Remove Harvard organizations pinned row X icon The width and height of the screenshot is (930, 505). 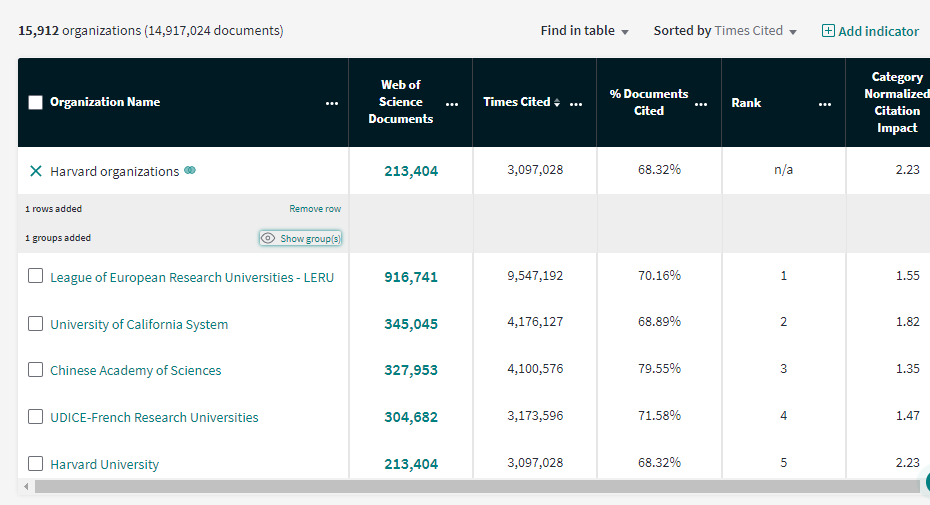click(x=36, y=171)
